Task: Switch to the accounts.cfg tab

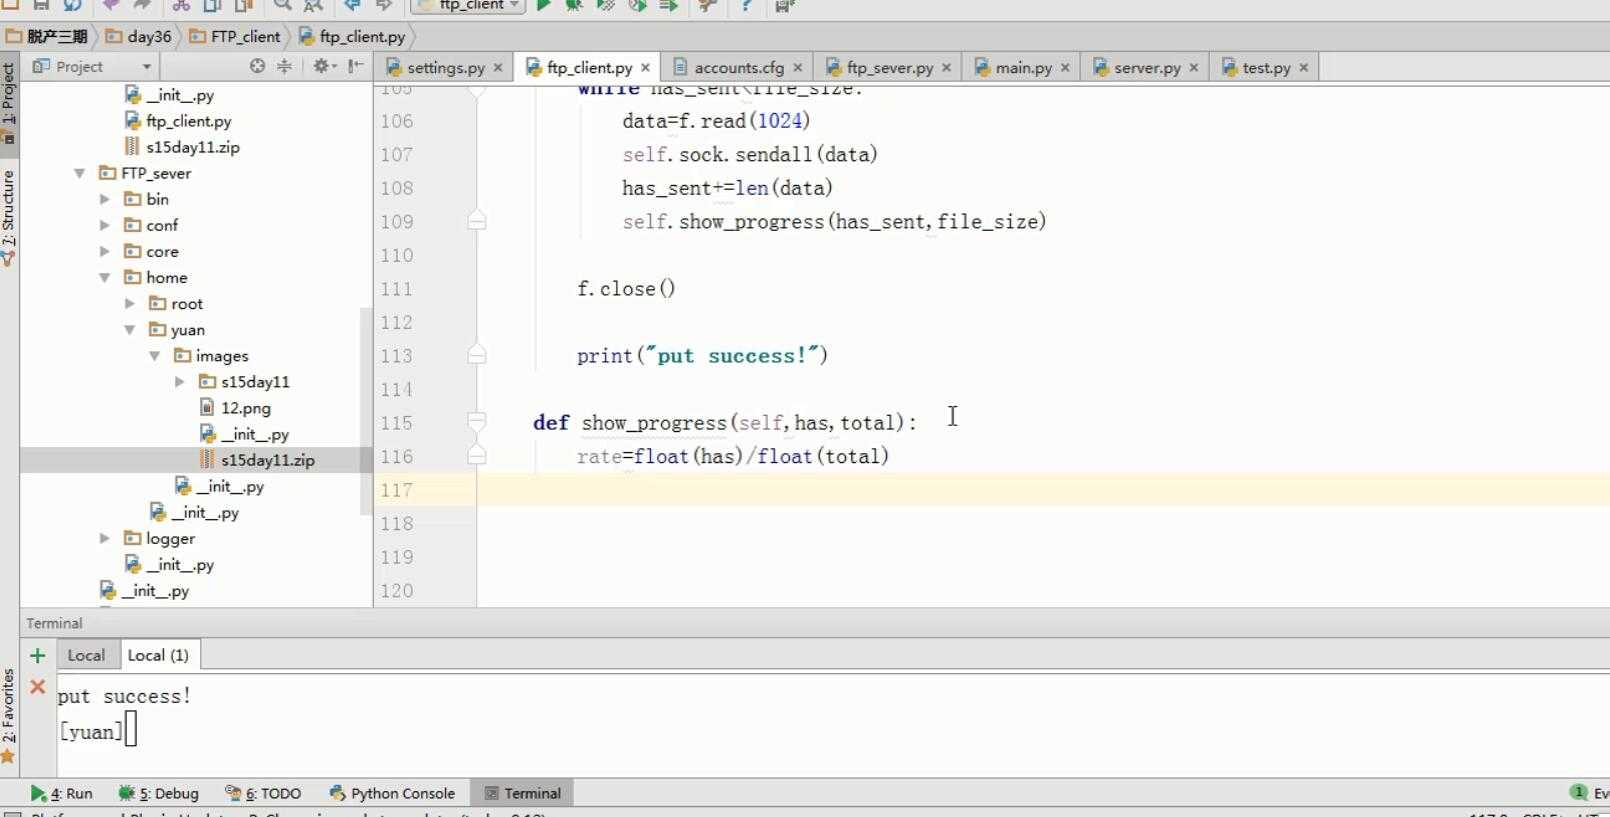Action: pyautogui.click(x=738, y=68)
